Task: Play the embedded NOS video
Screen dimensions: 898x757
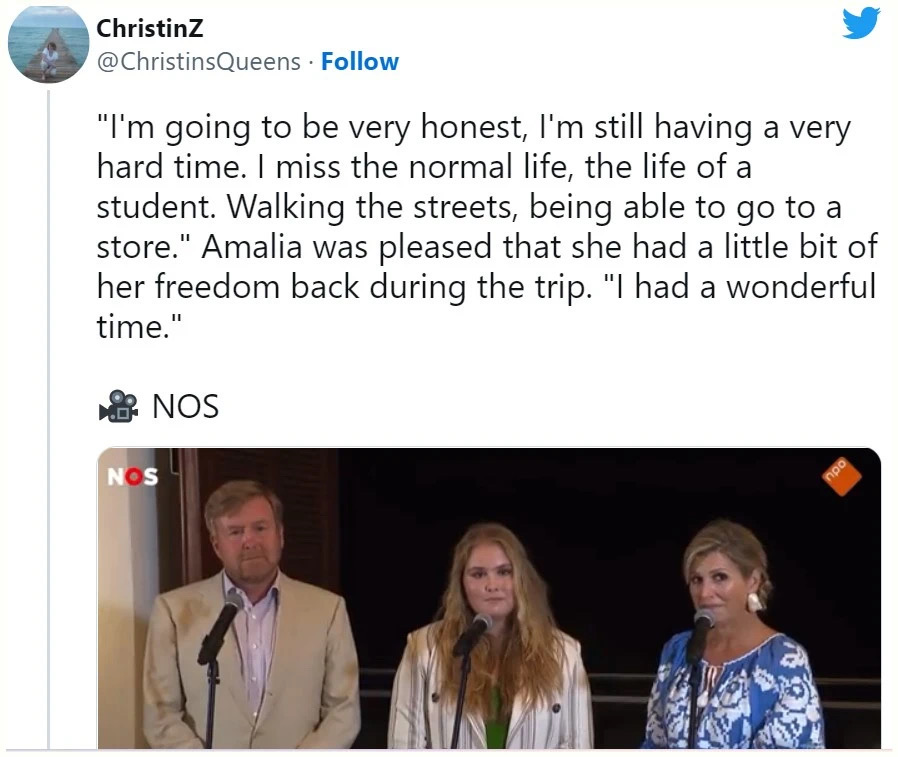Action: click(489, 598)
